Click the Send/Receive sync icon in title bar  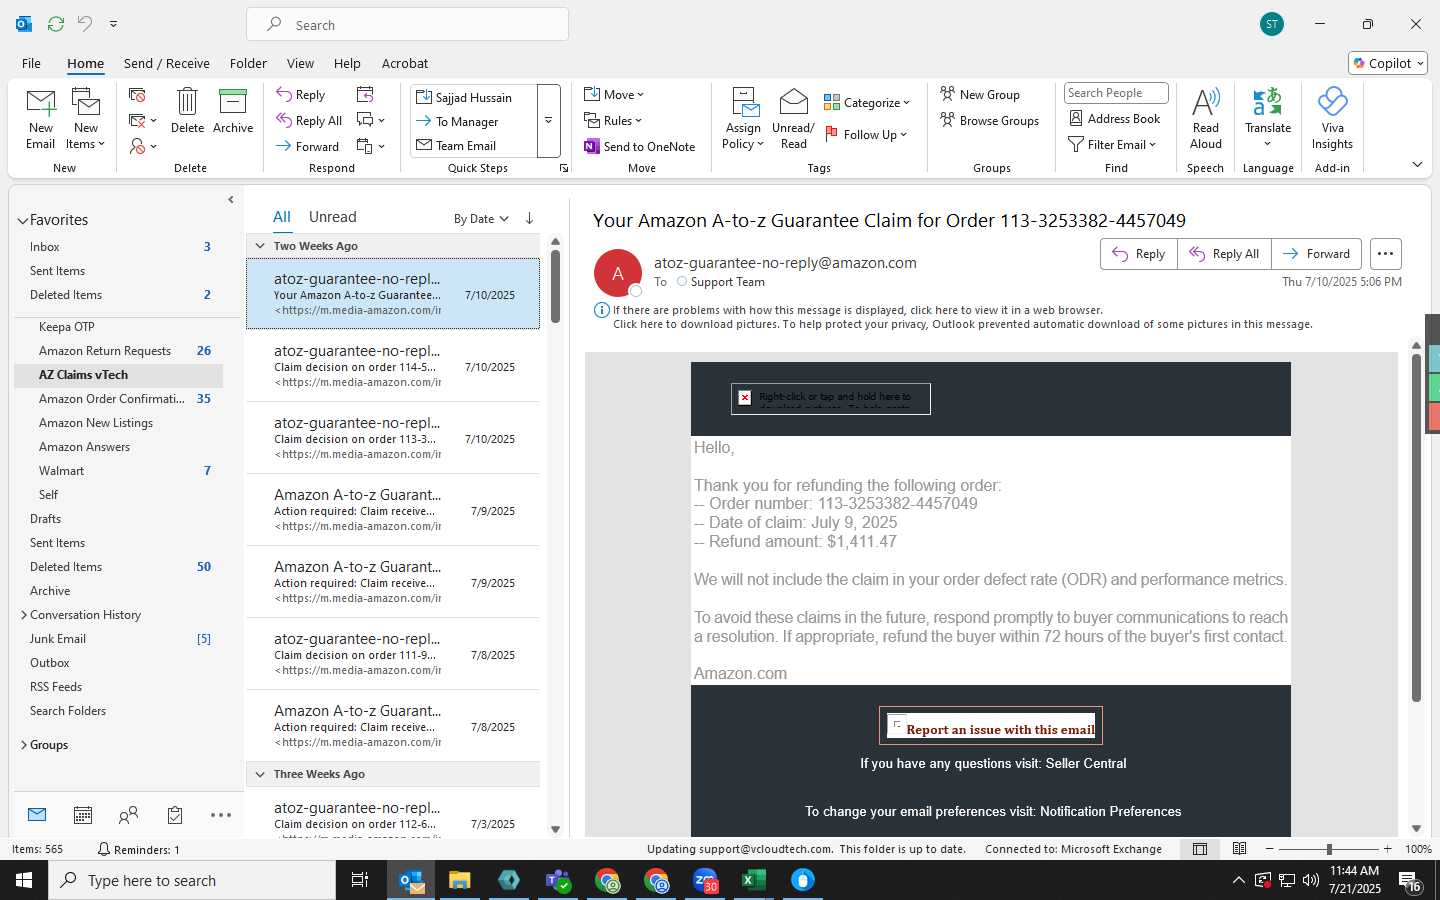[x=56, y=23]
